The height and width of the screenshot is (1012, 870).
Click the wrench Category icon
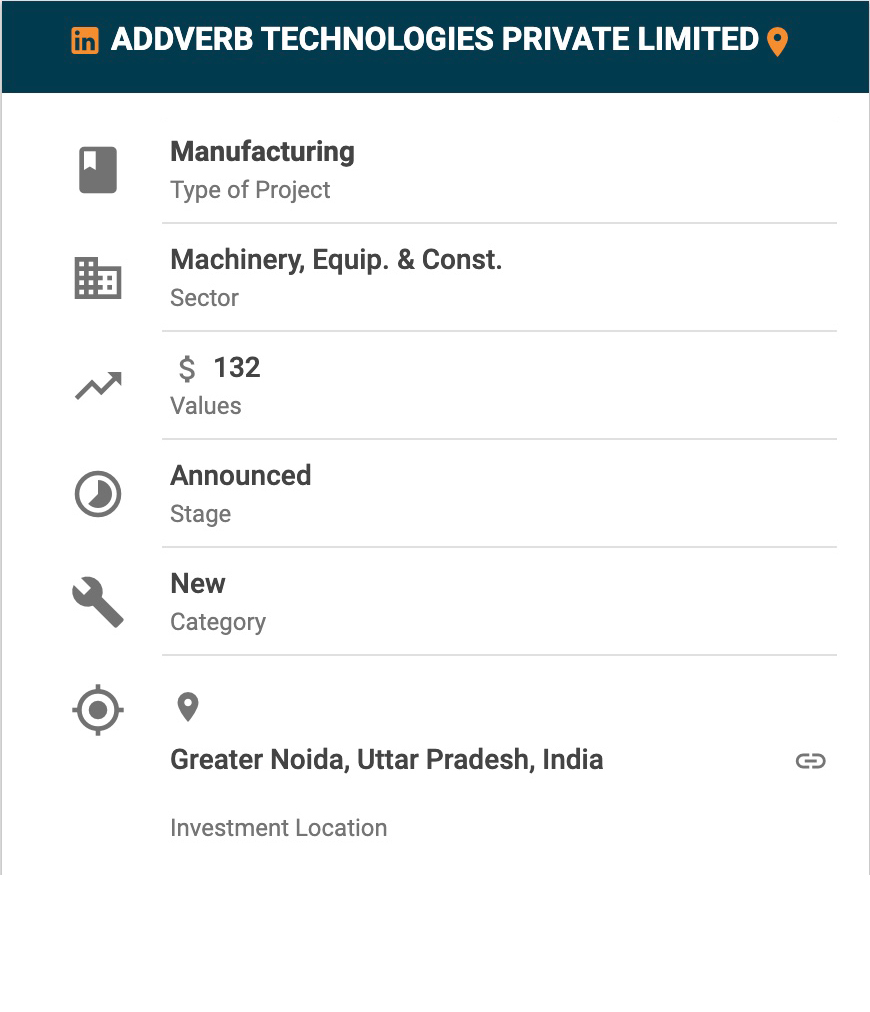98,602
